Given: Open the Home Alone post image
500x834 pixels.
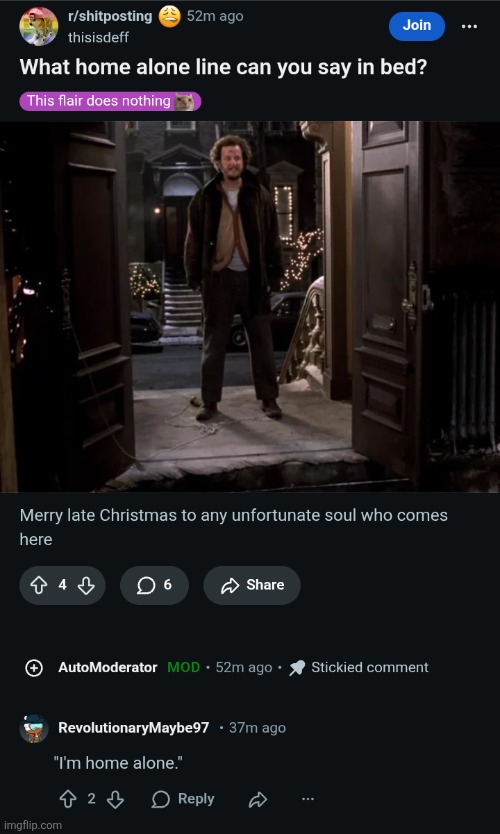Looking at the screenshot, I should (x=250, y=306).
